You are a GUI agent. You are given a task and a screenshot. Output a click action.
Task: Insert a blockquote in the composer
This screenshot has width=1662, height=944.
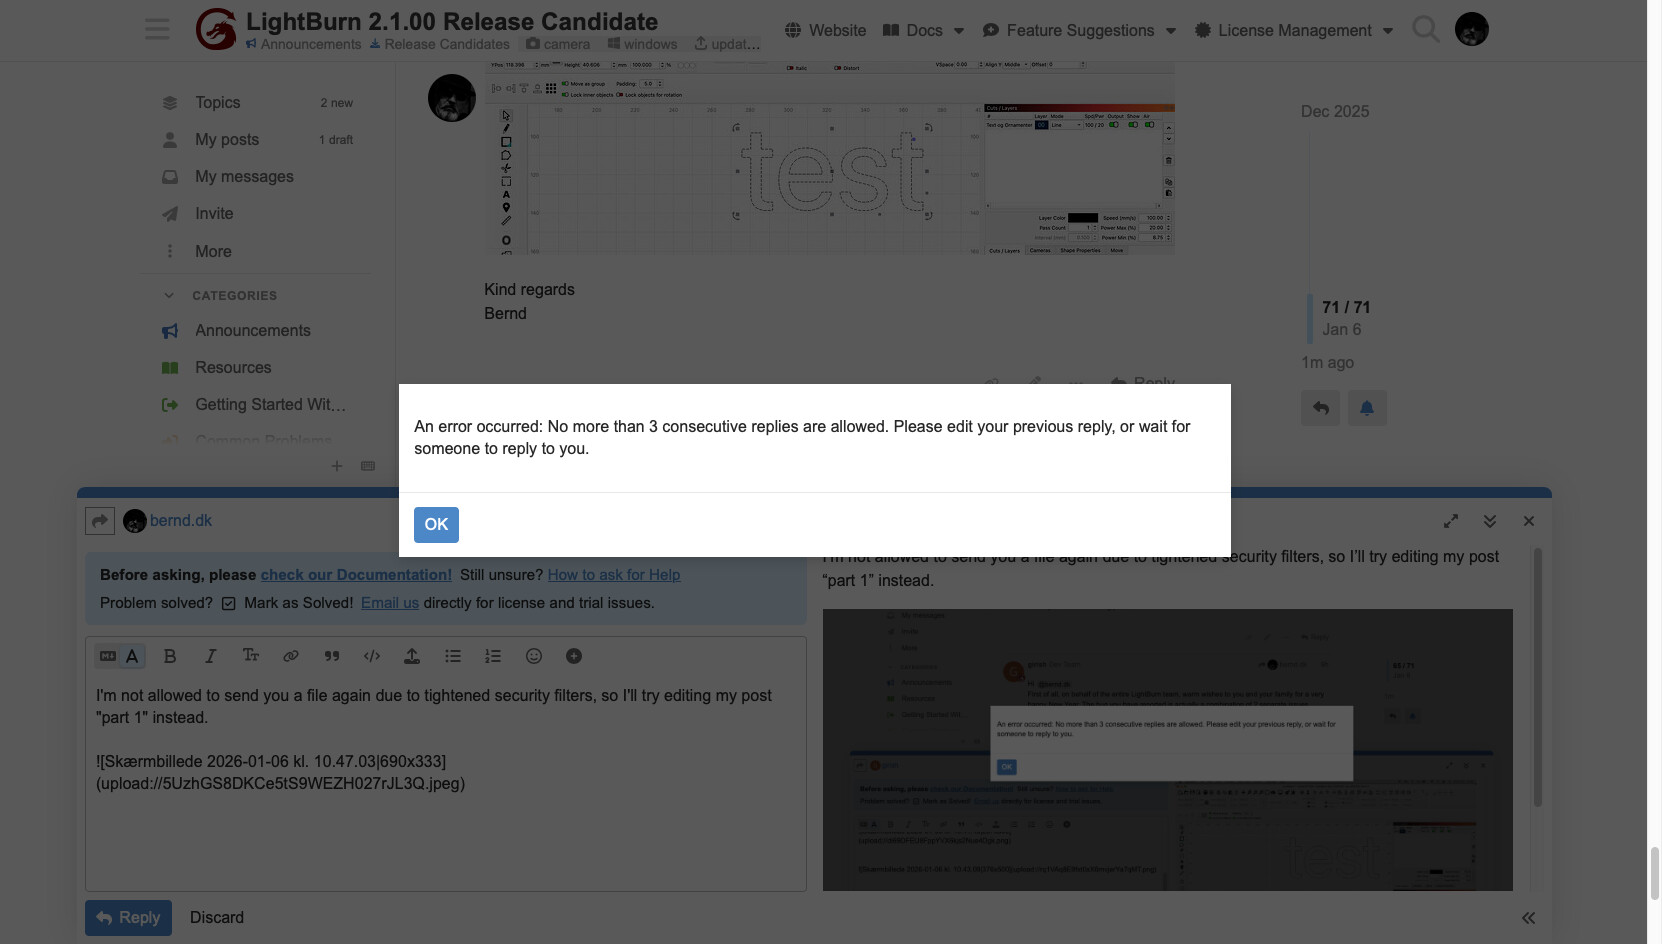point(332,656)
